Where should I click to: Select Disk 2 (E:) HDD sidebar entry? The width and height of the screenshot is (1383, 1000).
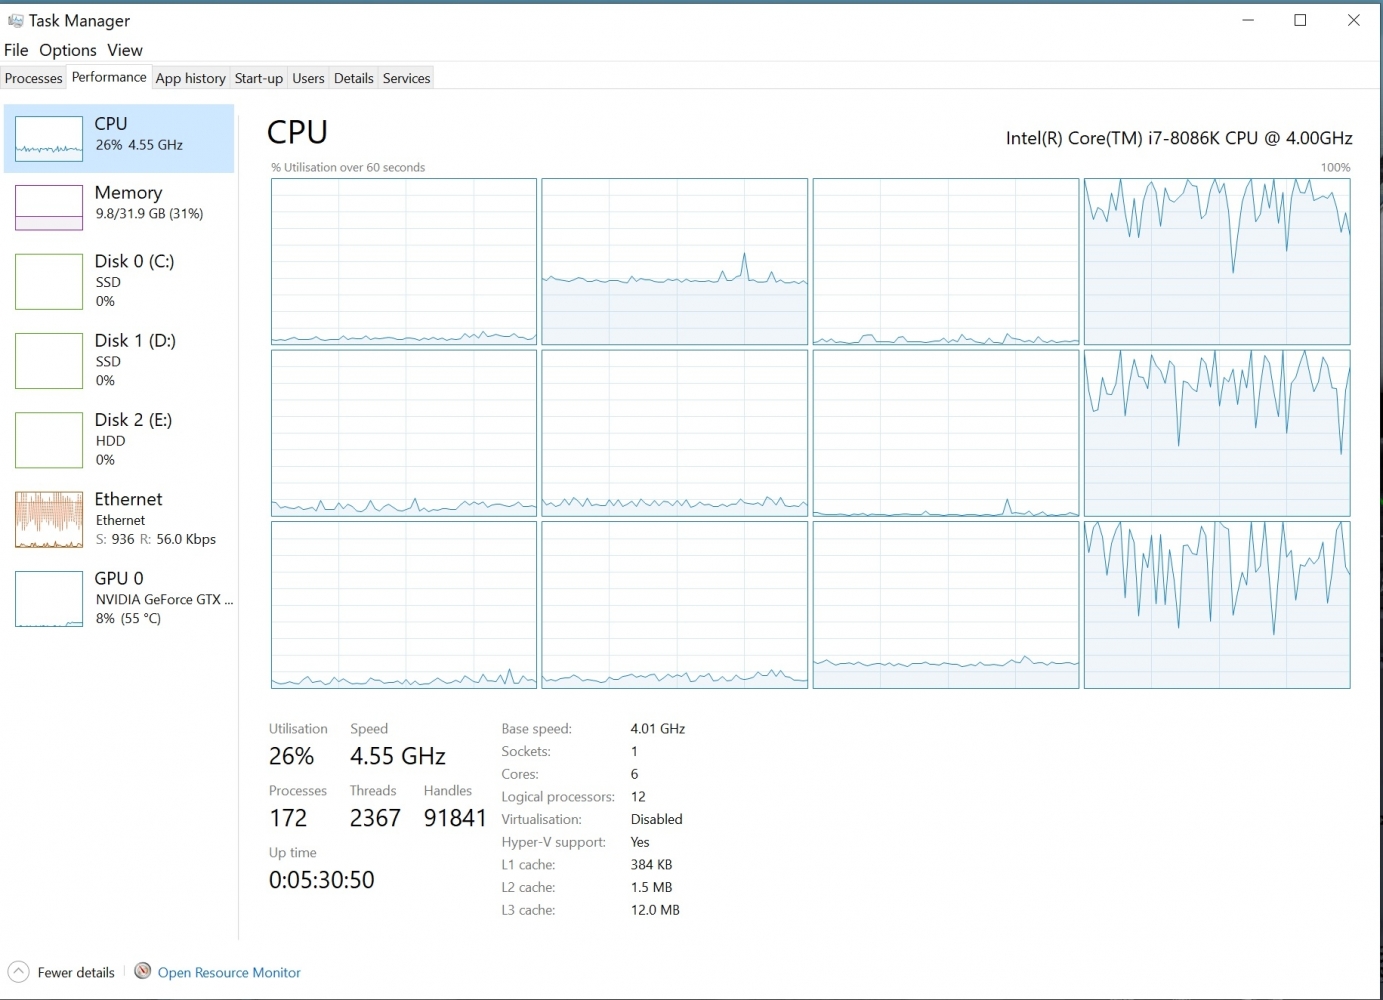point(119,439)
